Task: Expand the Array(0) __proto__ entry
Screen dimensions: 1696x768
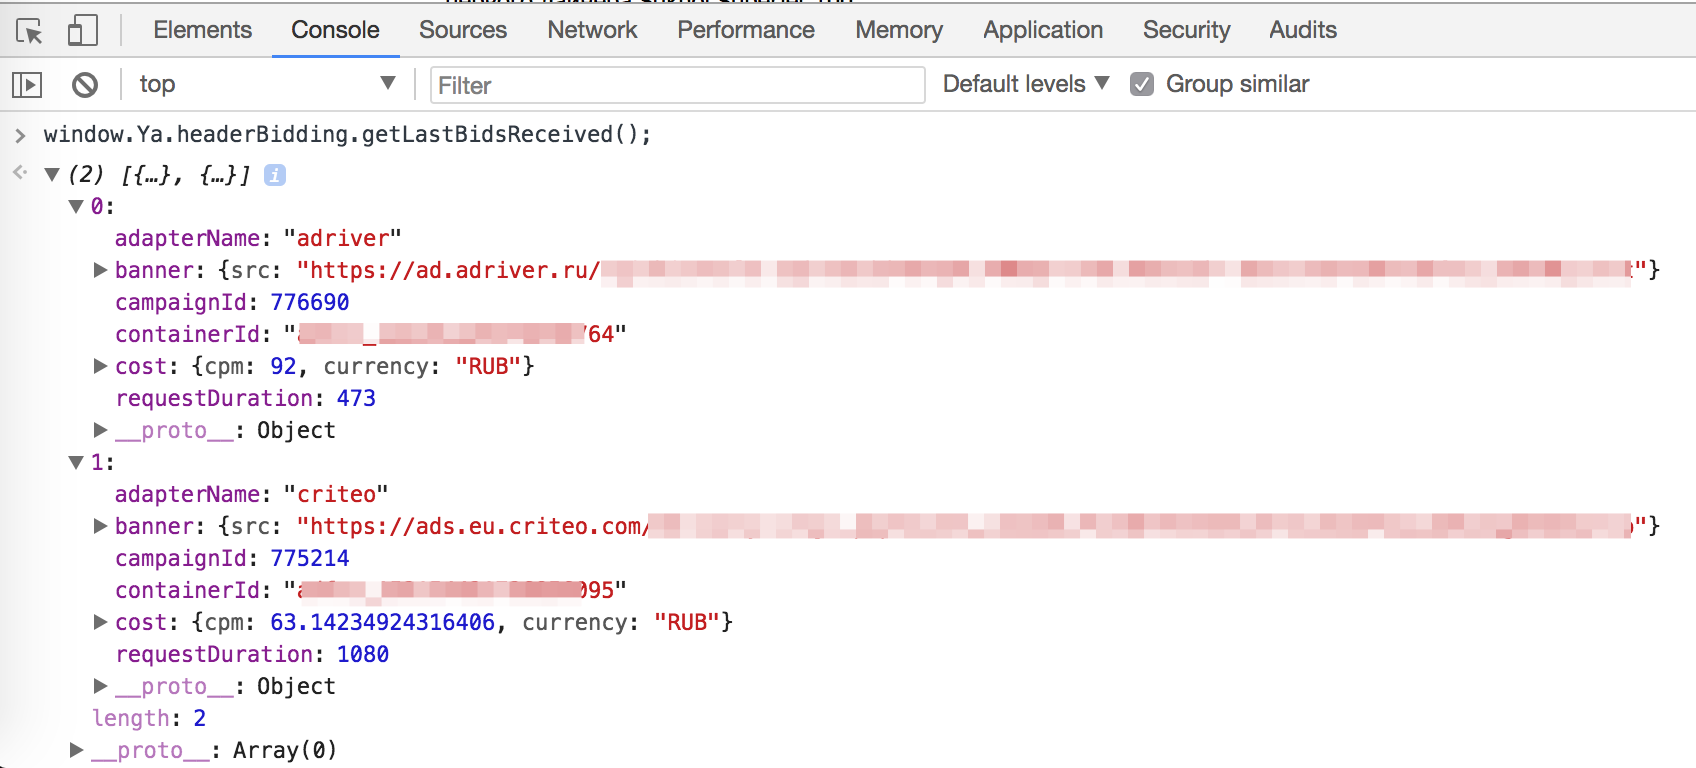Action: coord(76,750)
